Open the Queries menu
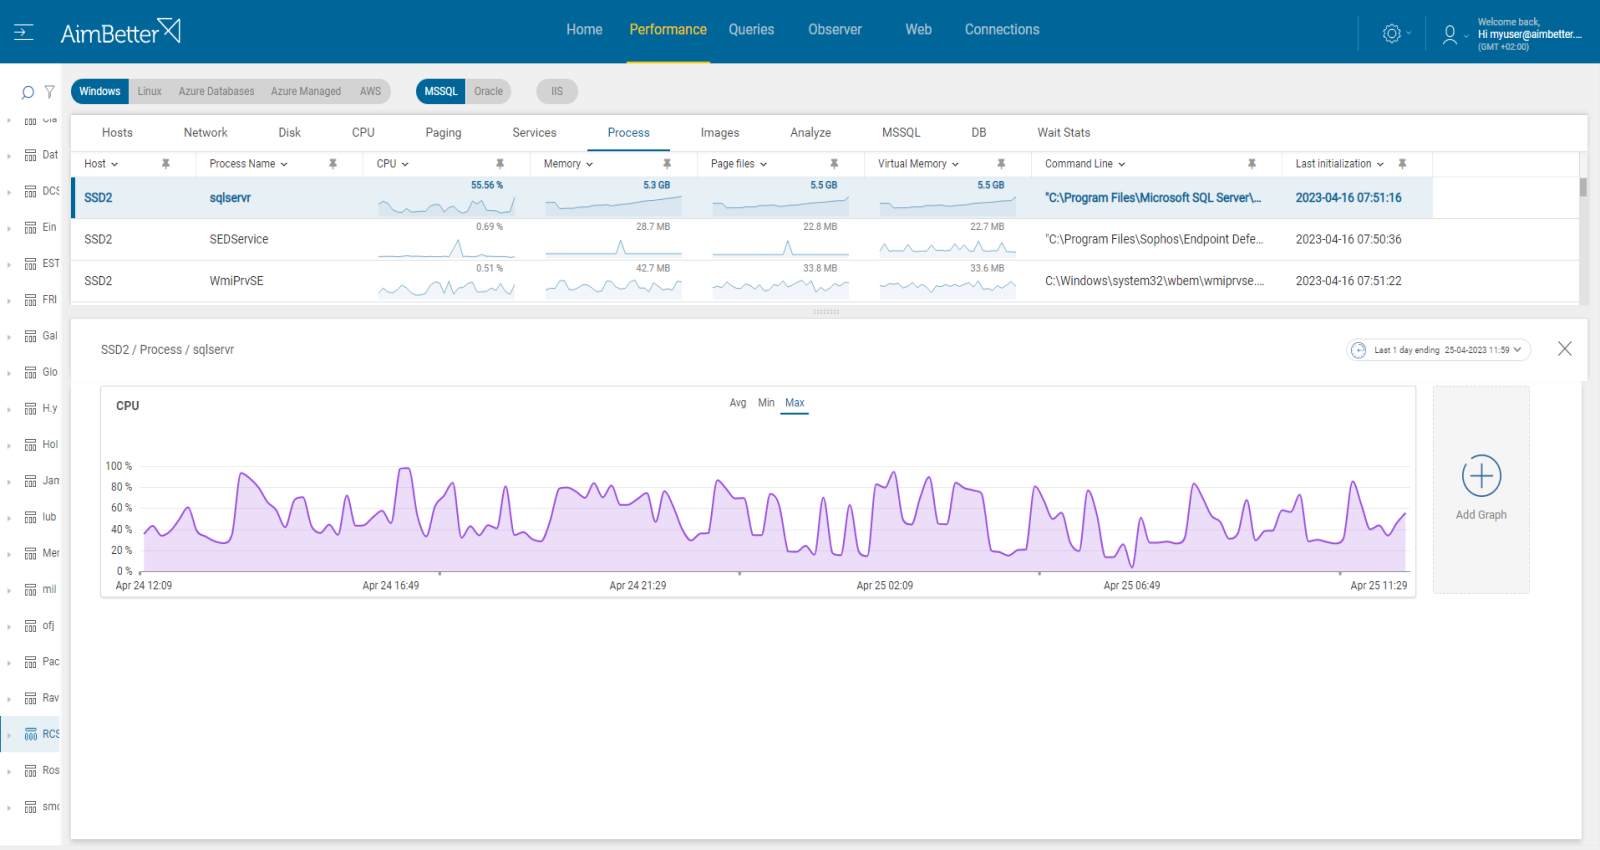 coord(751,30)
